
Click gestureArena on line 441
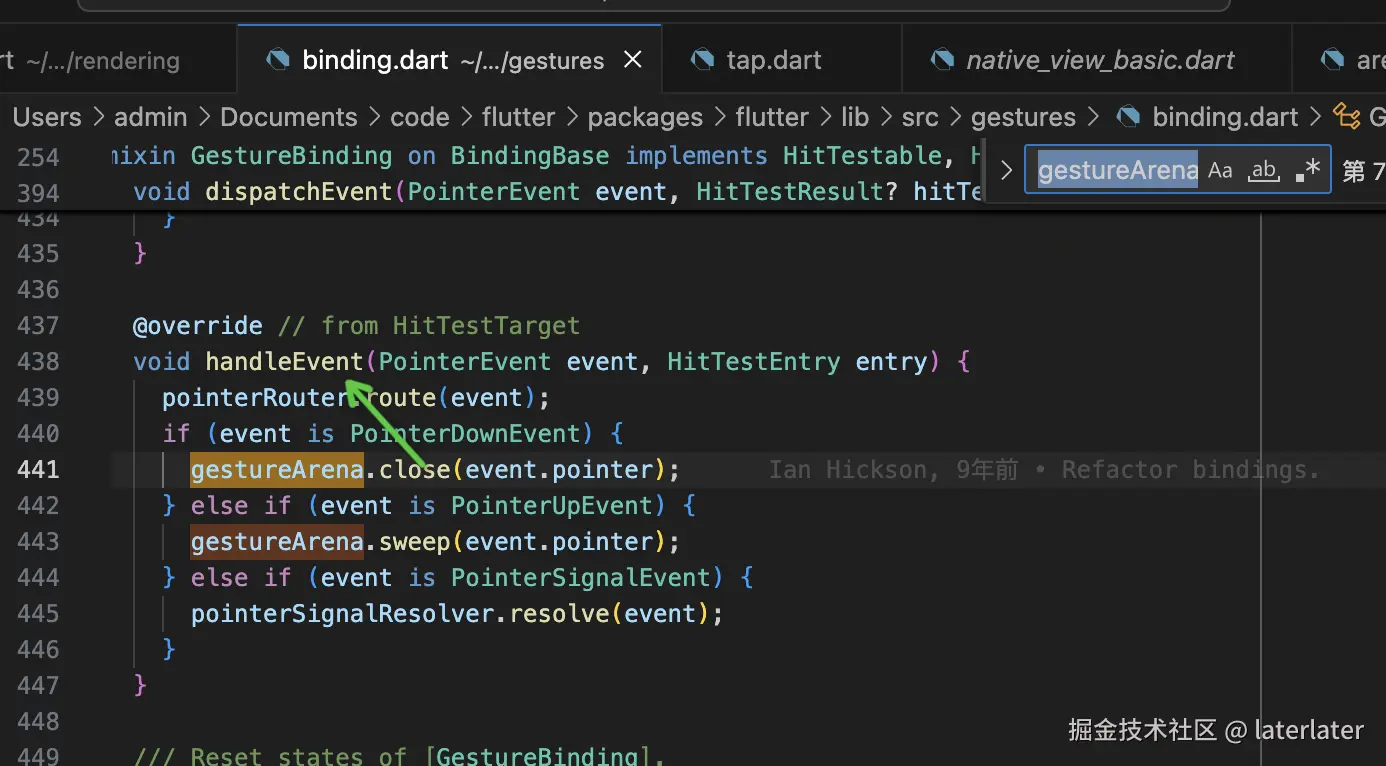[x=277, y=469]
